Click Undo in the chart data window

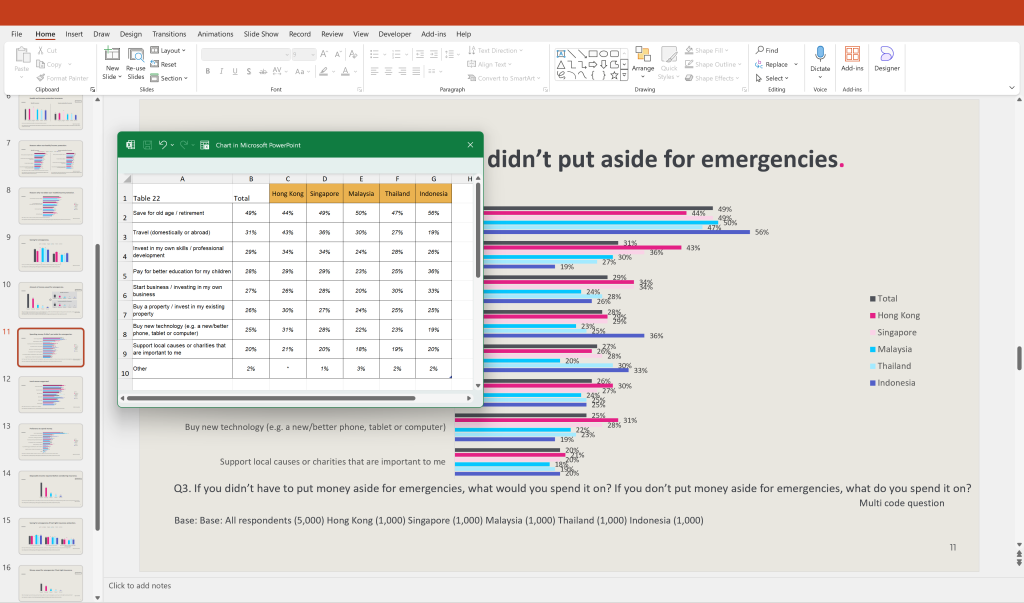163,145
